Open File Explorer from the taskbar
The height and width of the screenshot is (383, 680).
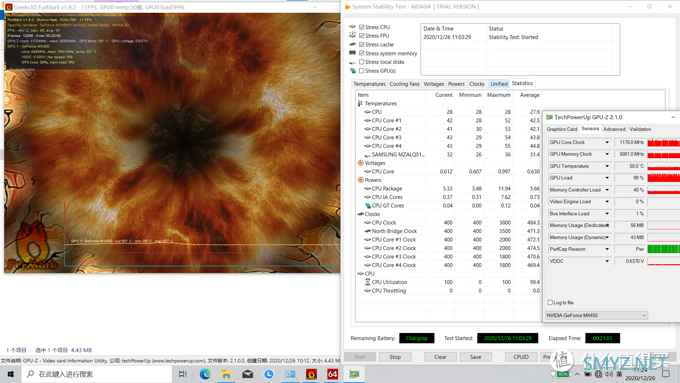(x=226, y=374)
